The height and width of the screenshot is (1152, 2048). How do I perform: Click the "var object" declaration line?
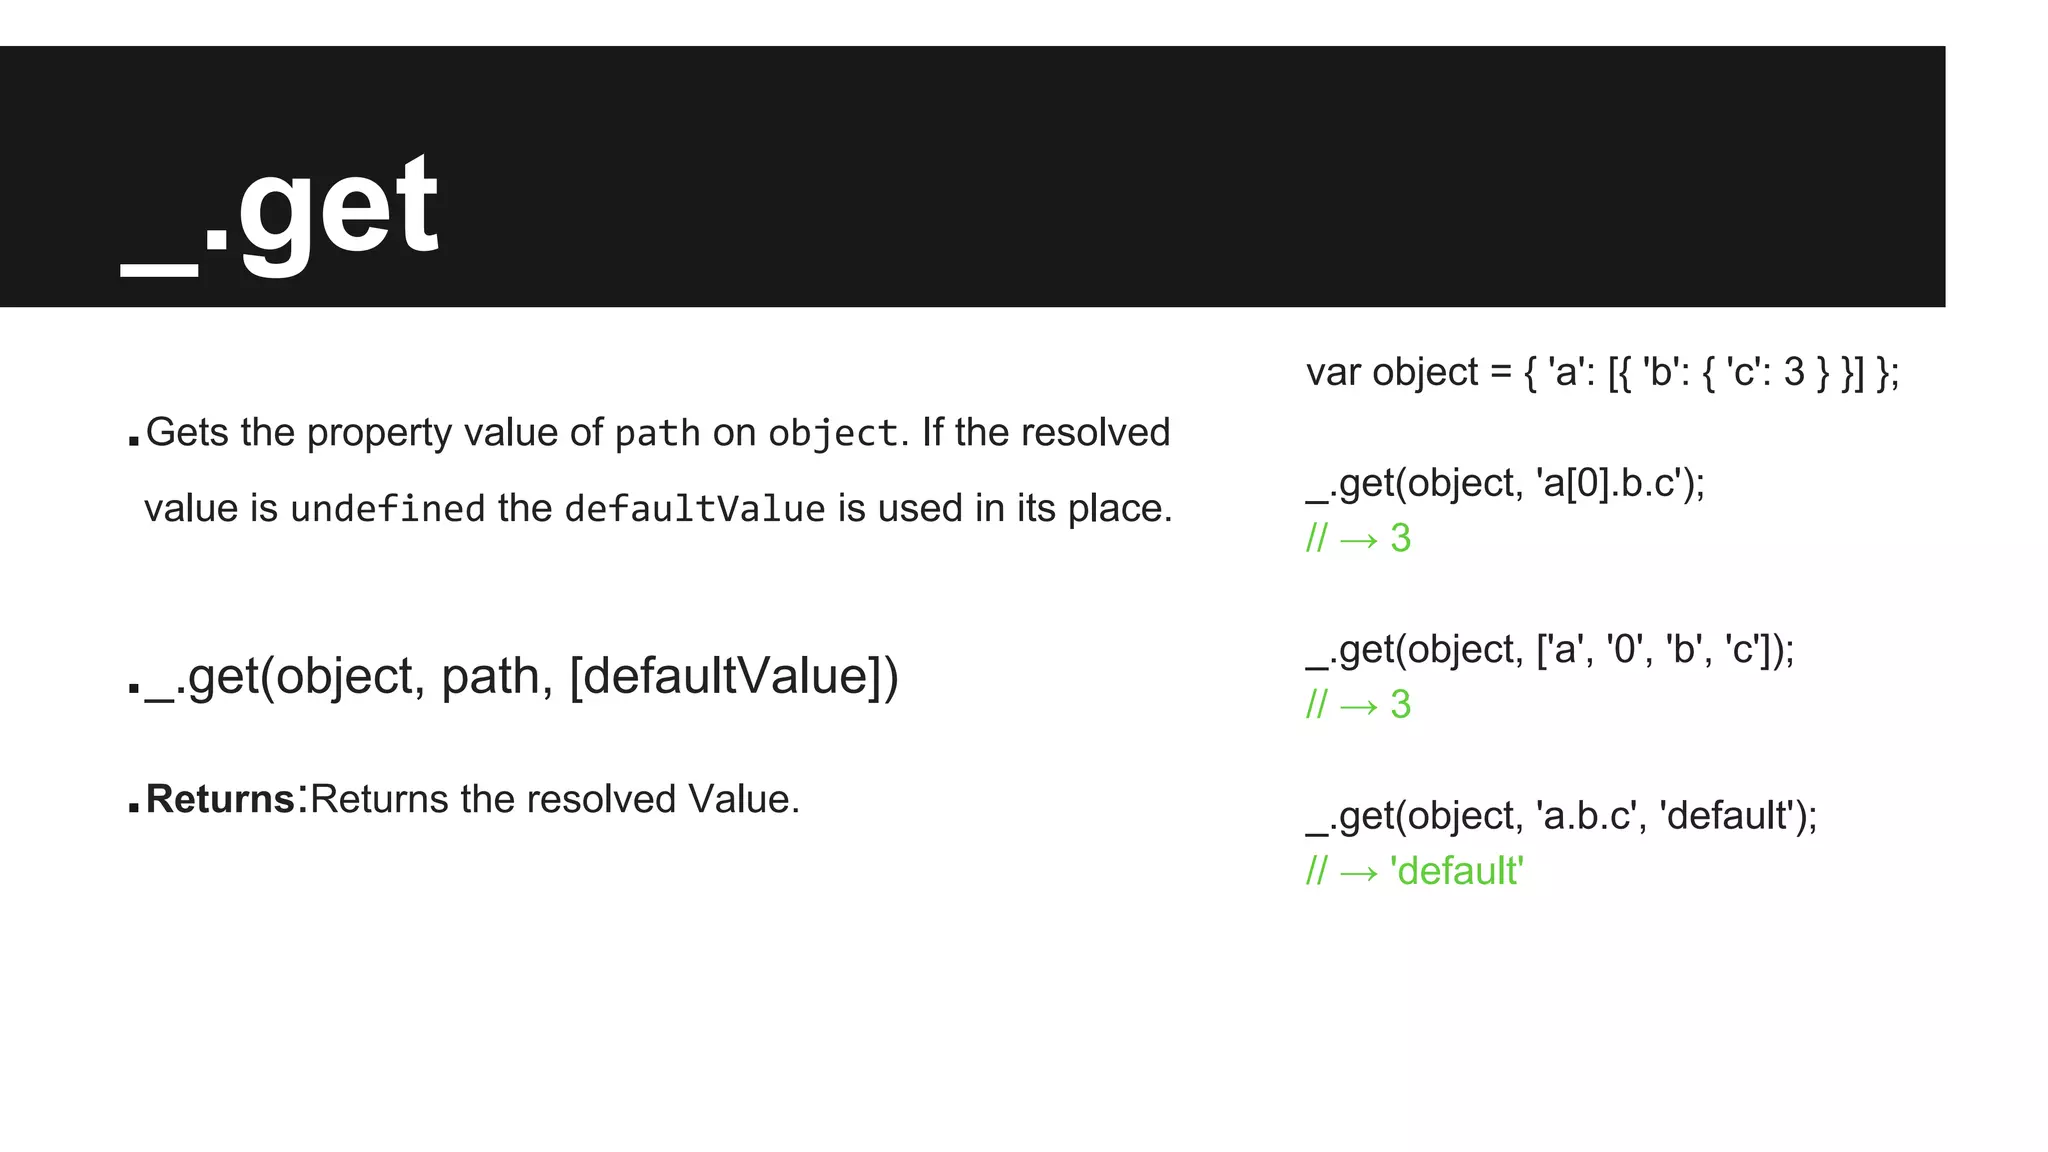pos(1602,373)
